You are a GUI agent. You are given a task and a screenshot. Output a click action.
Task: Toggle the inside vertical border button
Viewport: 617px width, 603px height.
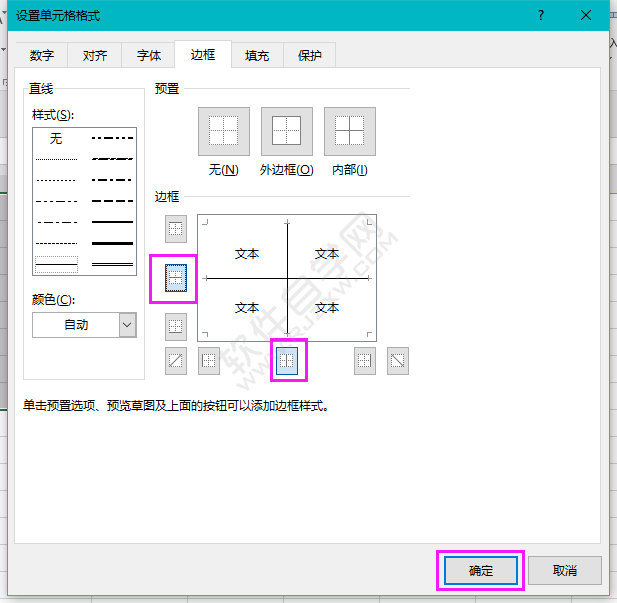pos(287,361)
